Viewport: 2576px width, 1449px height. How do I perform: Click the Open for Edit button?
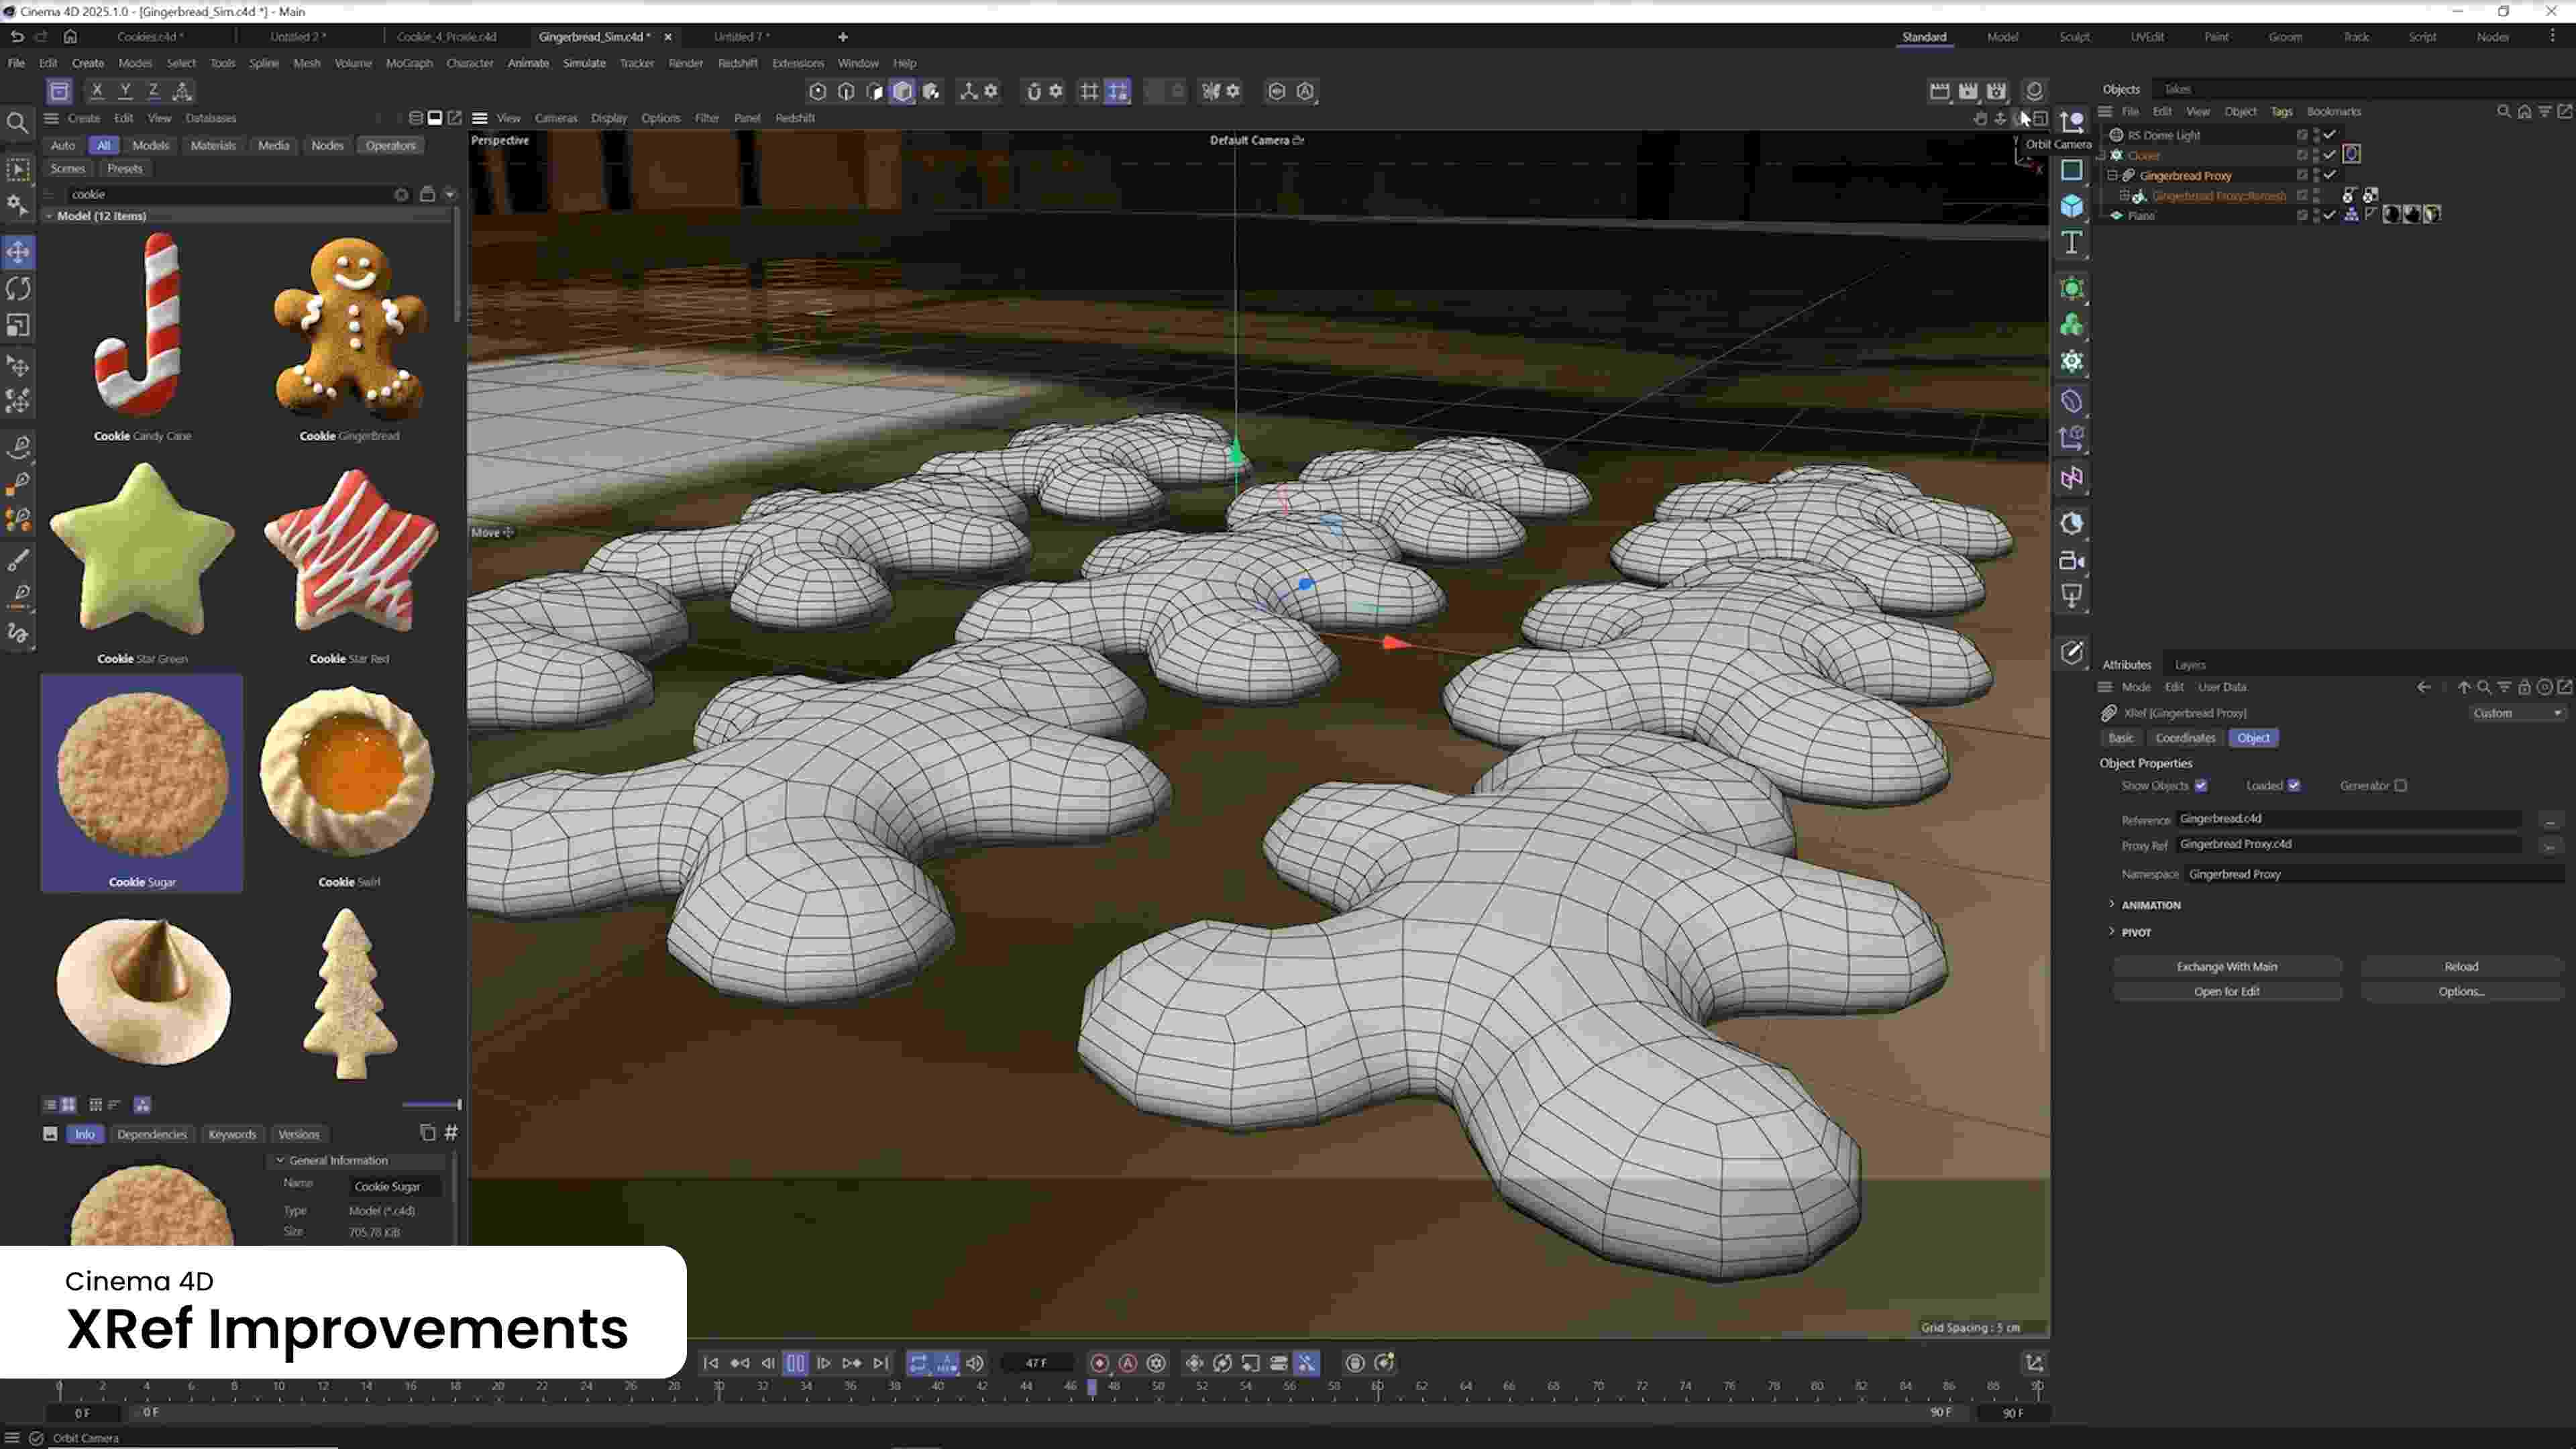(2227, 991)
